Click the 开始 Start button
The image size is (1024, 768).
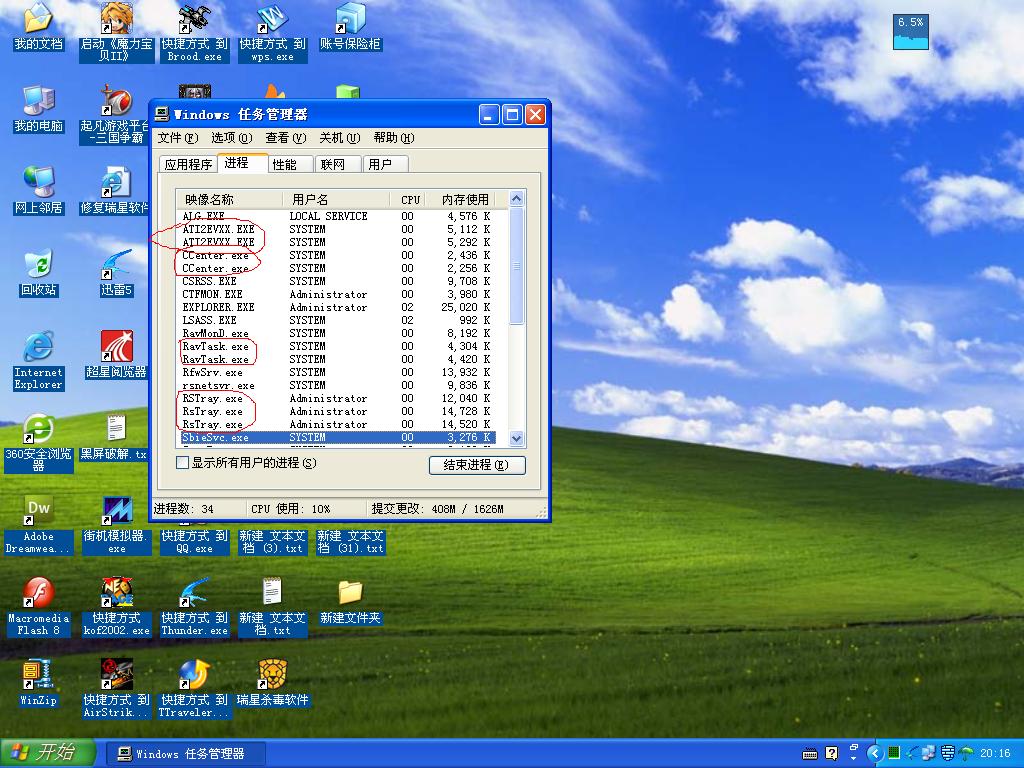pos(48,753)
